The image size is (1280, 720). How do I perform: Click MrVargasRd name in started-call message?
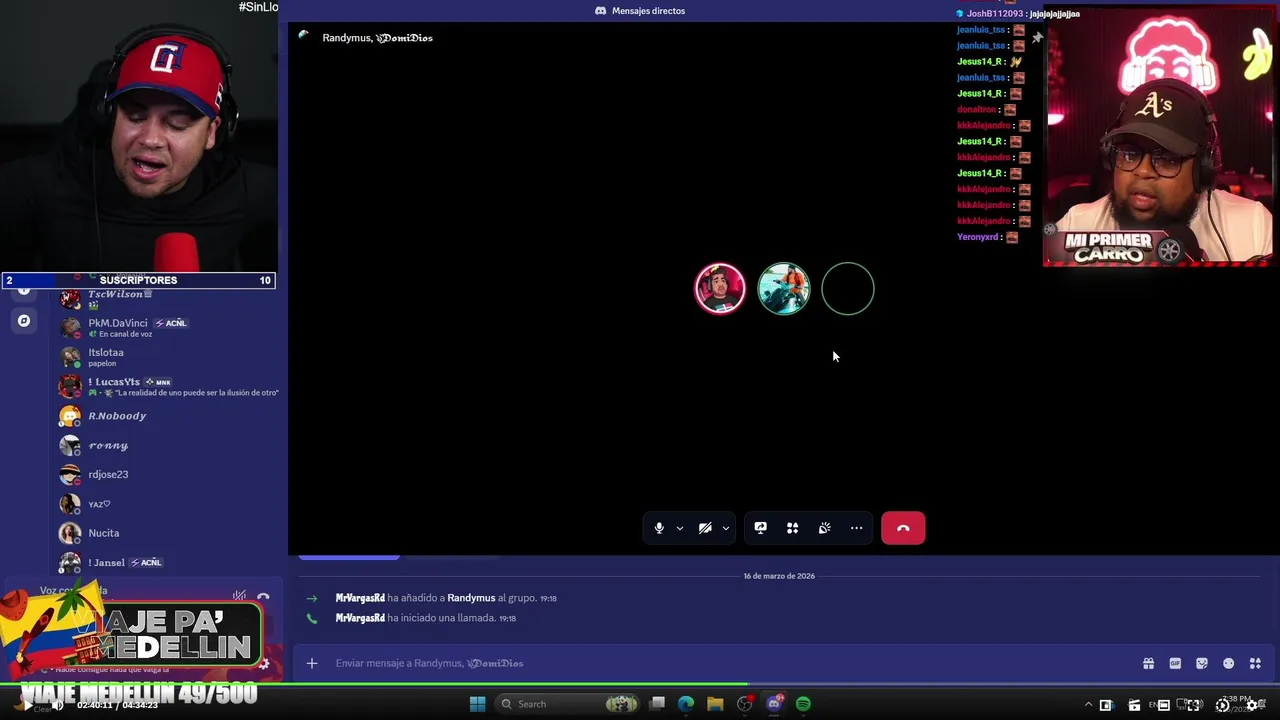[360, 618]
